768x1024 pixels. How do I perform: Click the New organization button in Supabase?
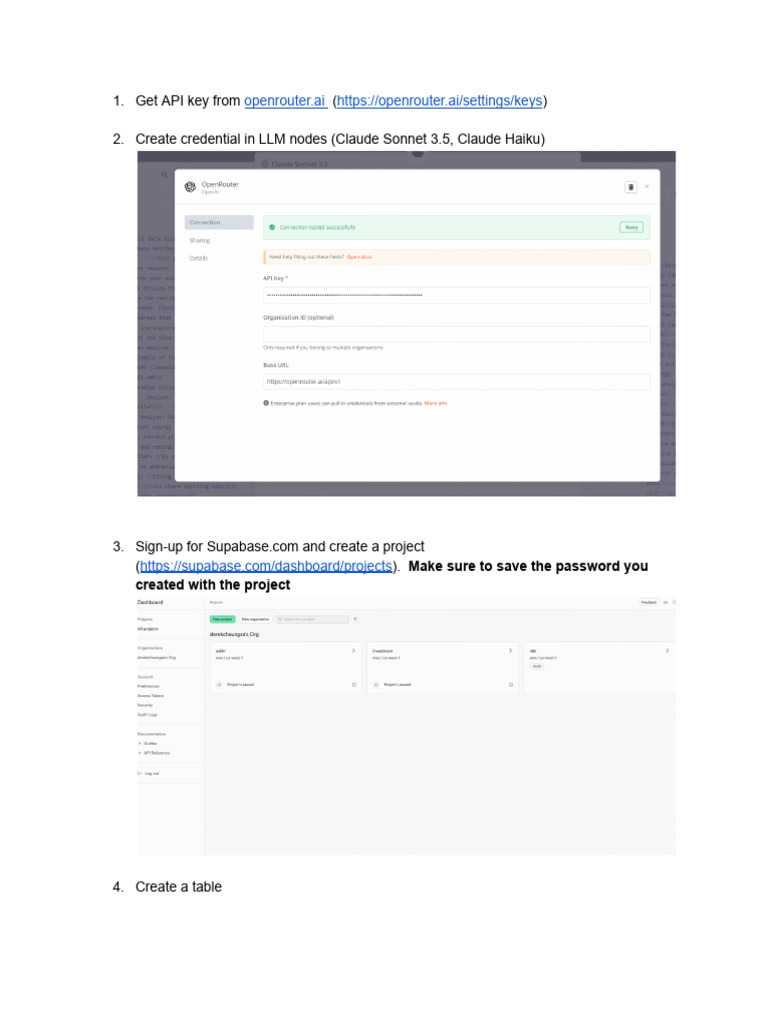(255, 619)
